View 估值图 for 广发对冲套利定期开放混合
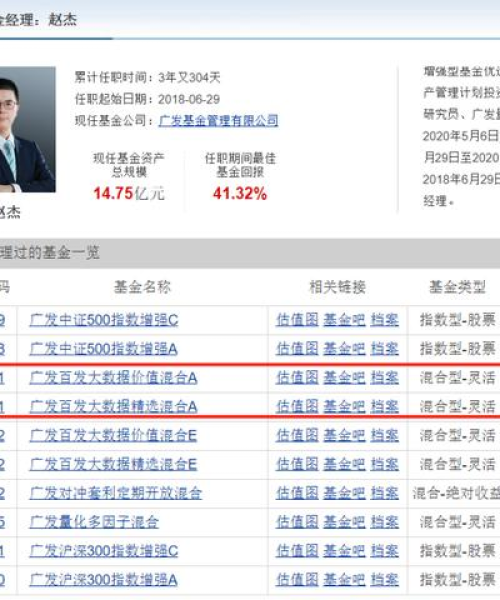The image size is (500, 600). [x=297, y=493]
